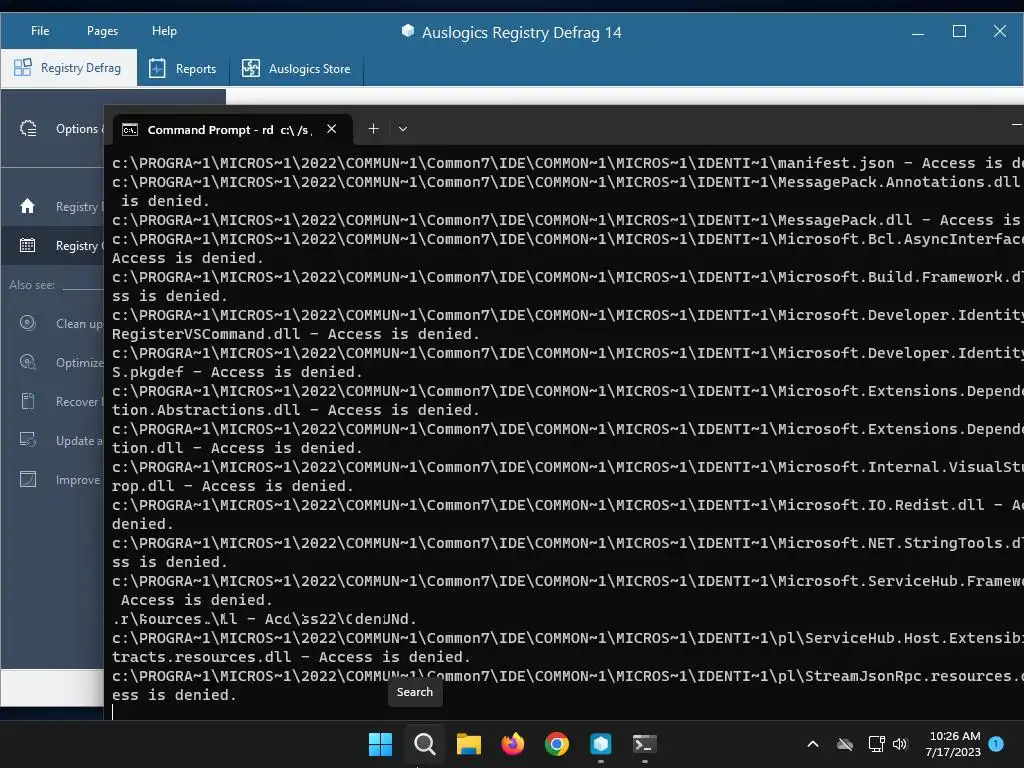Select the Command Prompt rd tab
This screenshot has width=1024, height=768.
pos(232,129)
